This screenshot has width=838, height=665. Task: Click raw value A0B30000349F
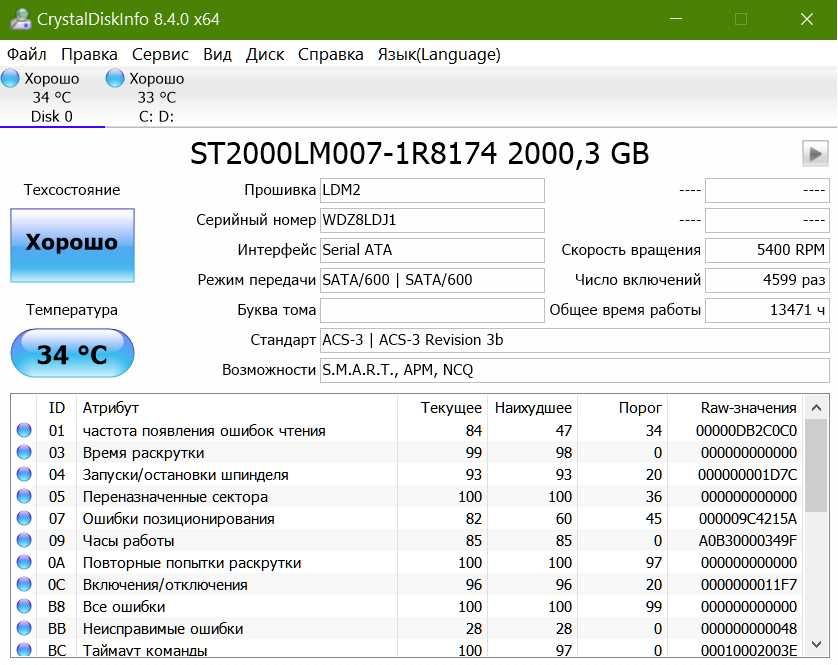coord(748,540)
